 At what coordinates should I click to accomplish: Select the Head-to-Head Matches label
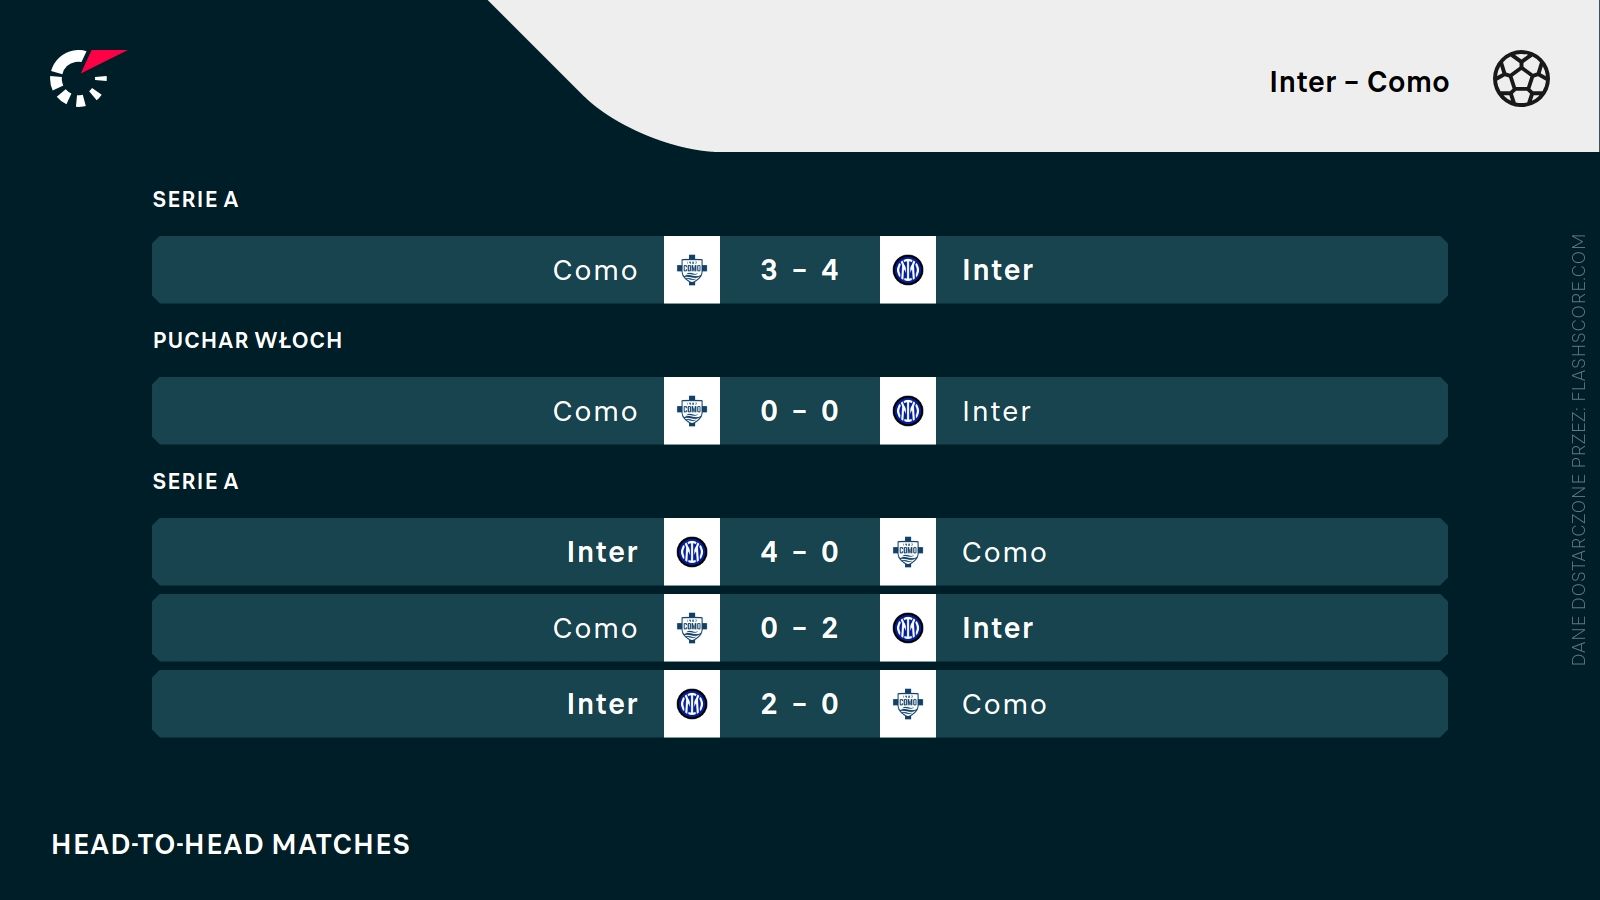(x=231, y=845)
